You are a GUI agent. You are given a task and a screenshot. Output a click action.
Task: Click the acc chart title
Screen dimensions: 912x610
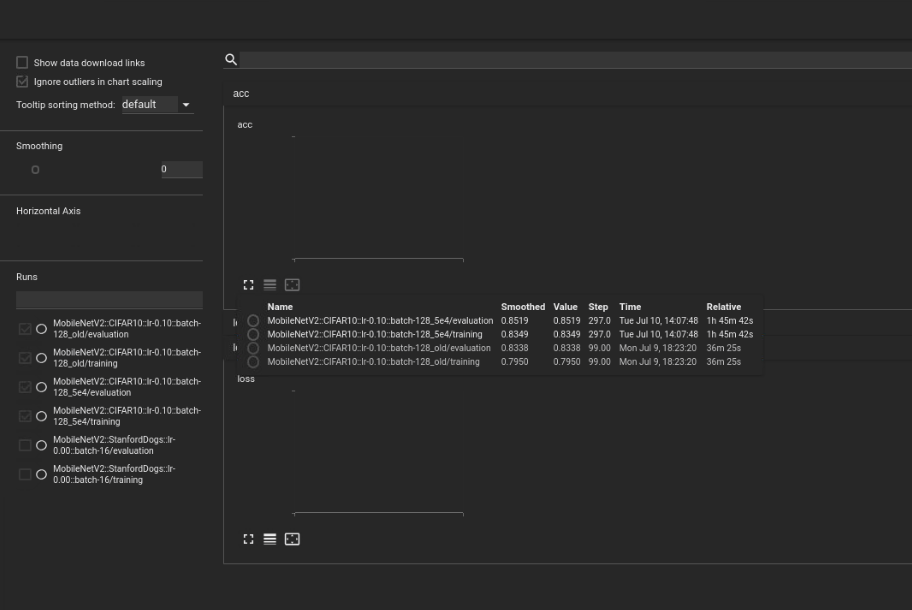coord(245,124)
